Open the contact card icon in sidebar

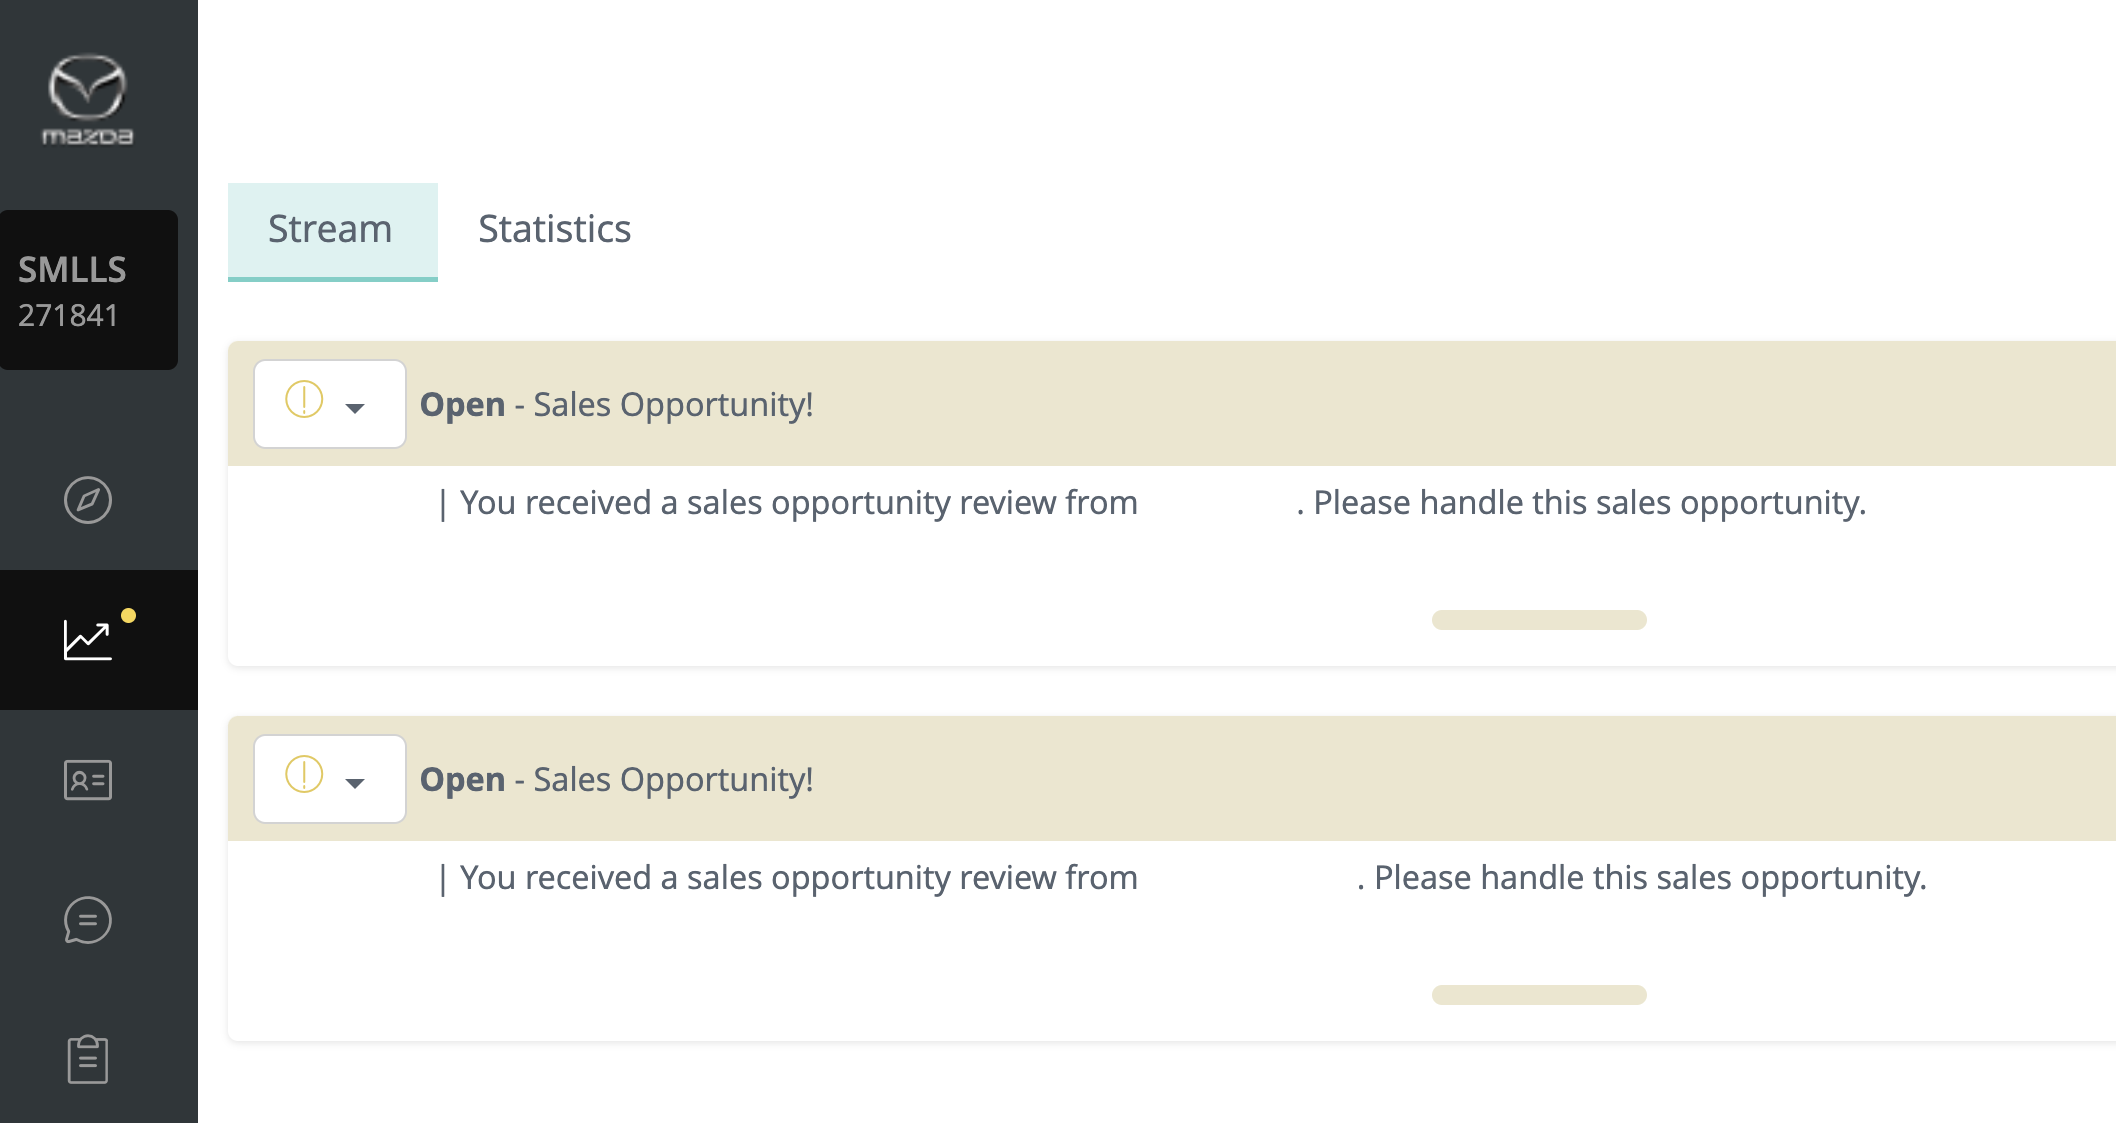pos(88,780)
